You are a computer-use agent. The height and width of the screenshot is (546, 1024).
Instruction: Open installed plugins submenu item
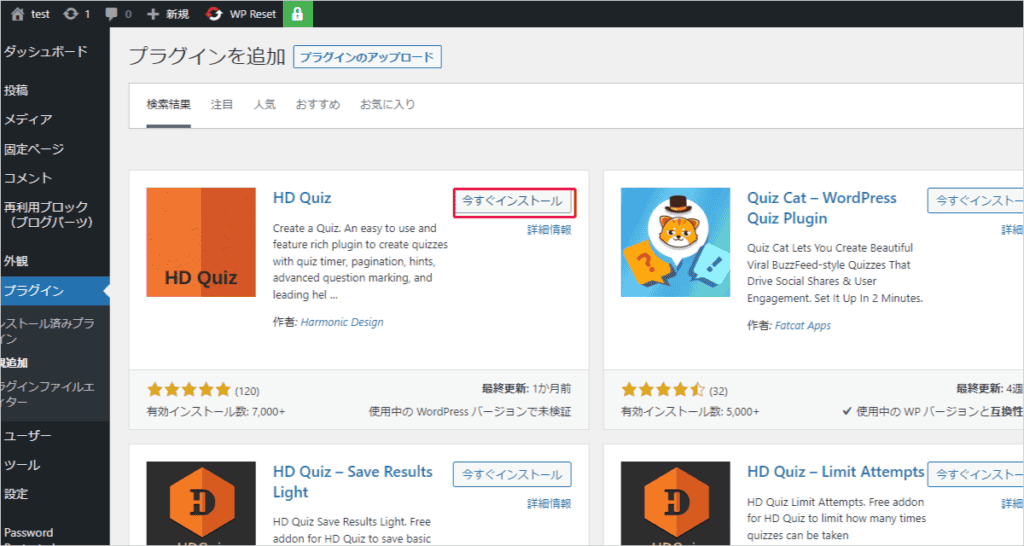coord(47,331)
